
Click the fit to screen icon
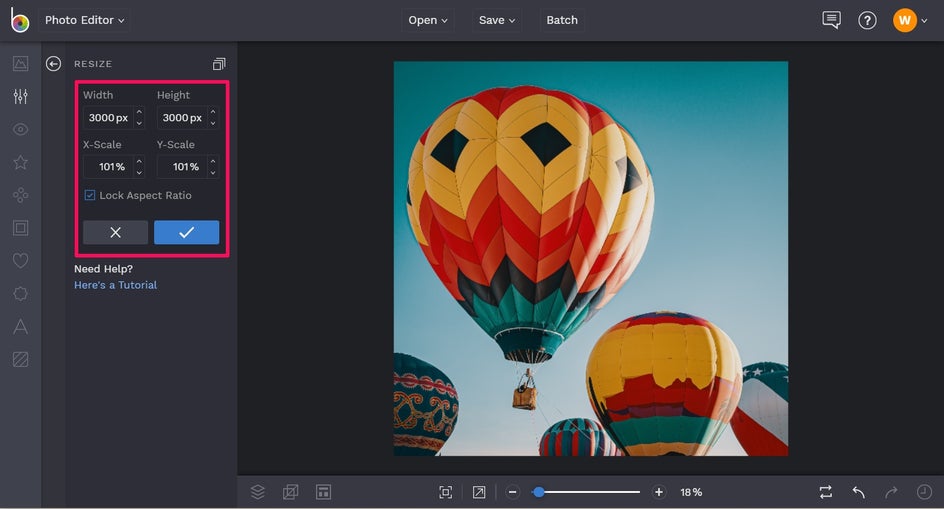[x=446, y=492]
